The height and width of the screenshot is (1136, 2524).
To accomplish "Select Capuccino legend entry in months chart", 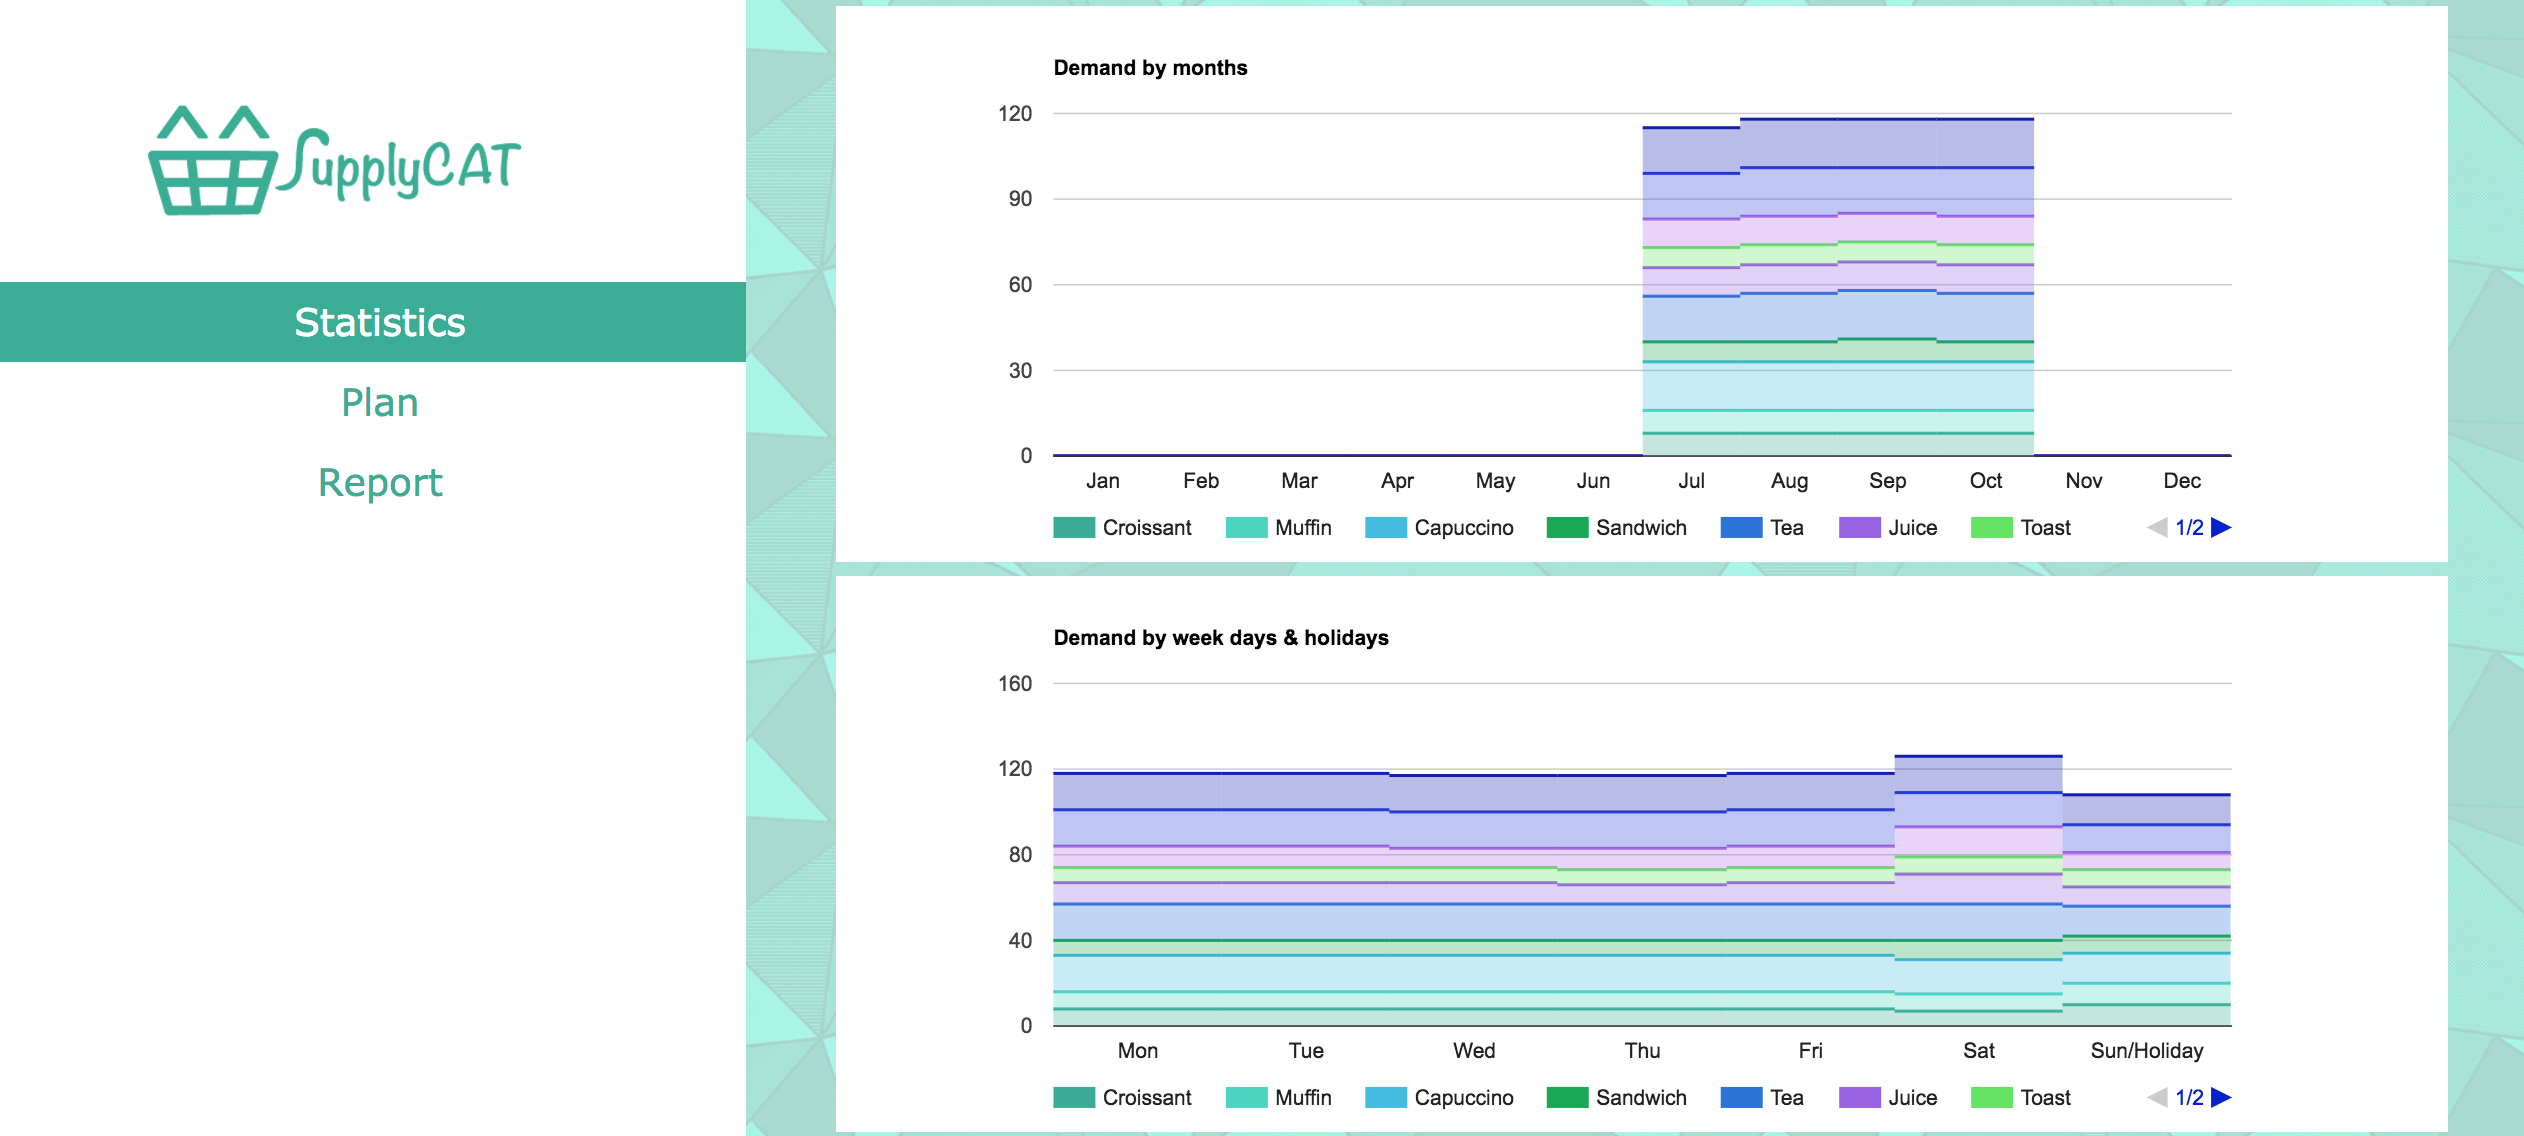I will click(x=1462, y=527).
